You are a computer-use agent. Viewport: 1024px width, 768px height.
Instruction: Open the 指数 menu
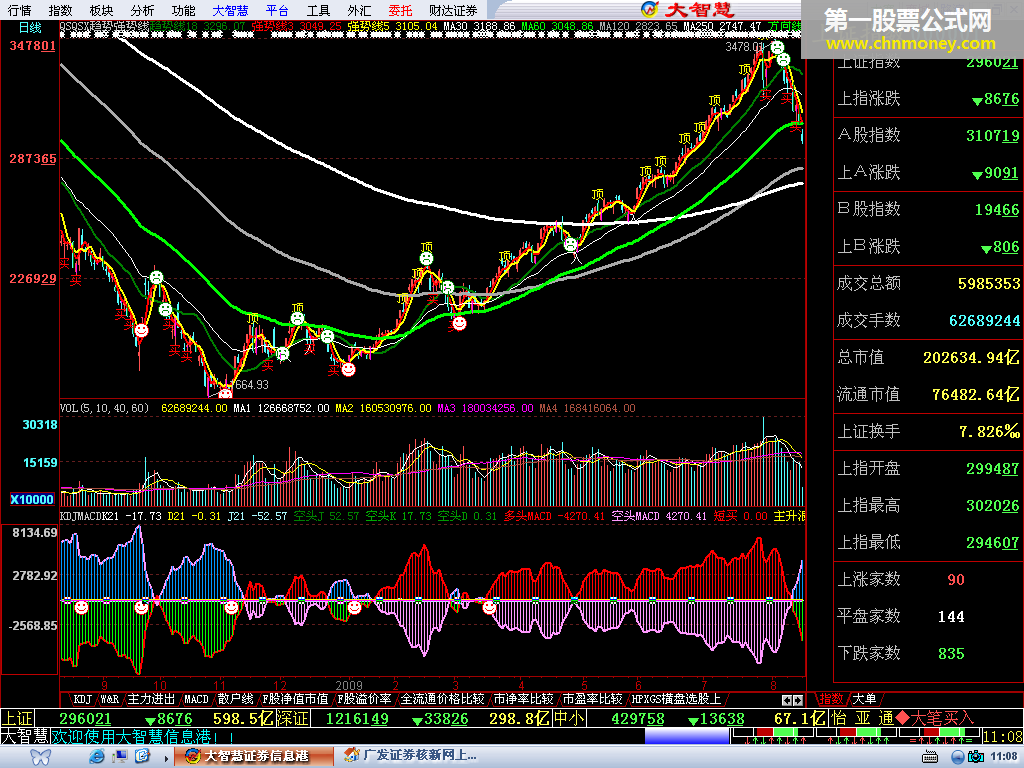point(61,10)
